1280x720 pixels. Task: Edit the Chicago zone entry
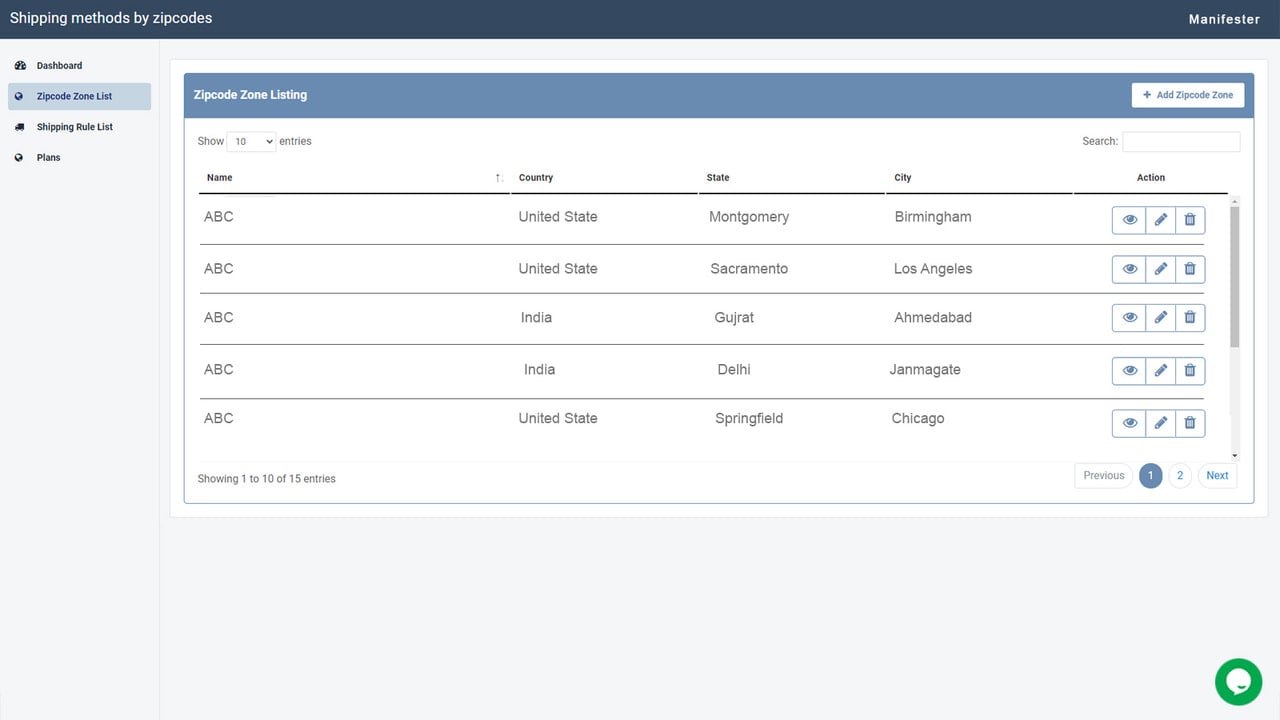[1160, 423]
